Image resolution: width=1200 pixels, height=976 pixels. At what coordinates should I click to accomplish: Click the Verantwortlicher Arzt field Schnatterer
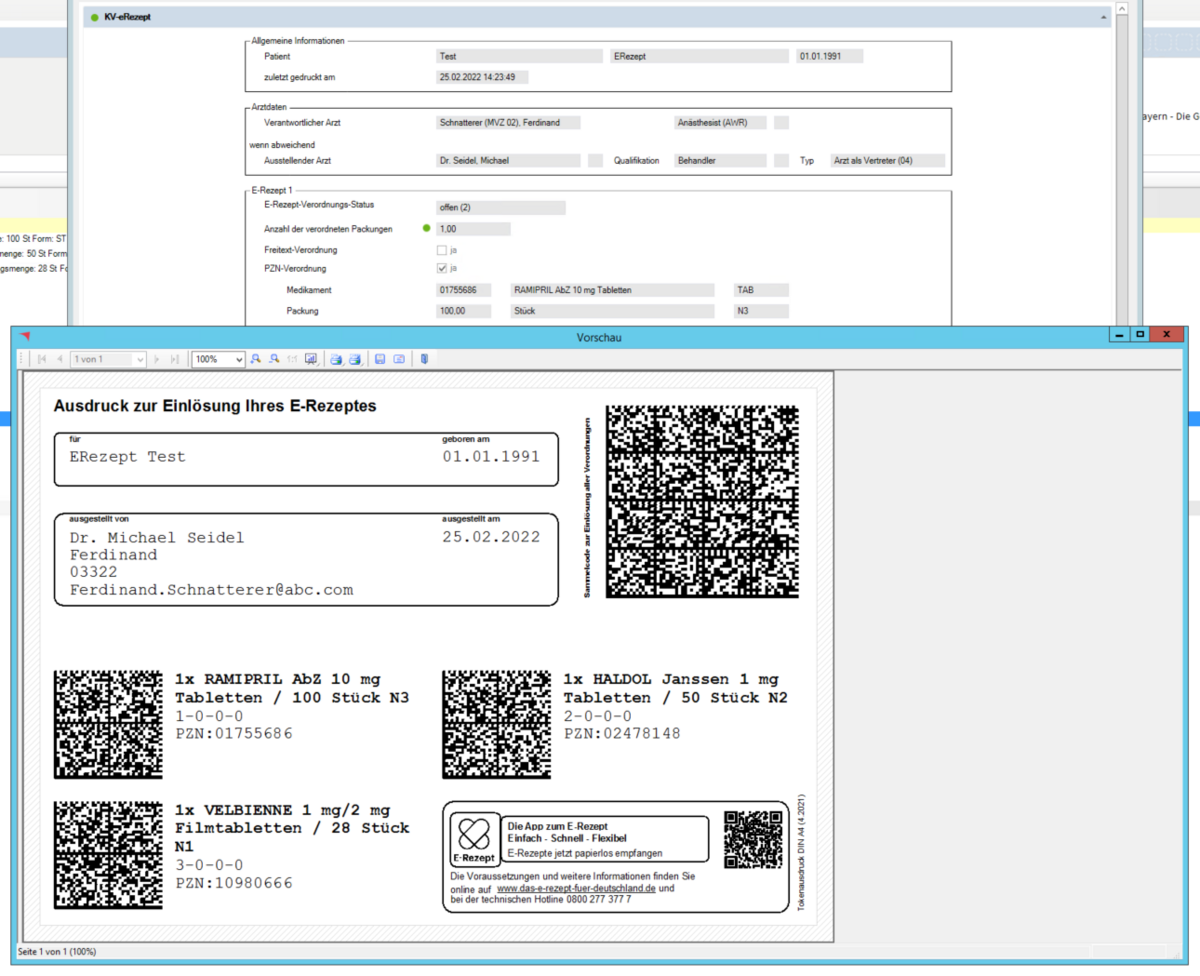pos(508,123)
